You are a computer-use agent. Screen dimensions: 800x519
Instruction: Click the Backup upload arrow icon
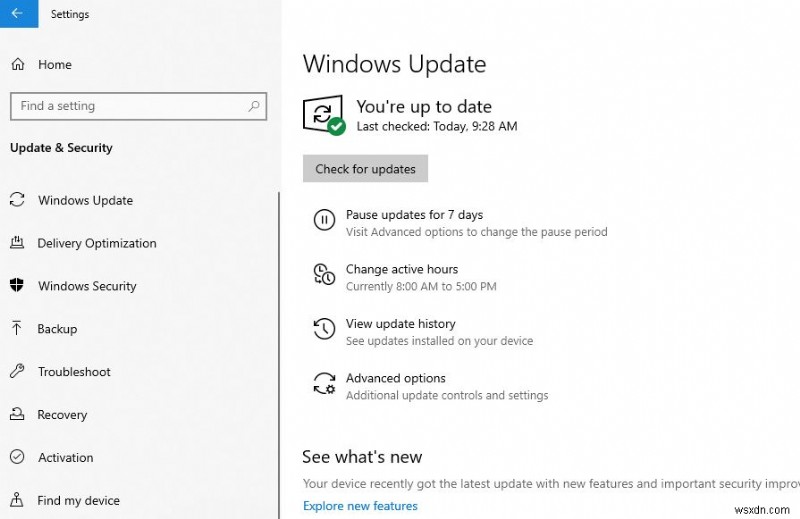17,328
